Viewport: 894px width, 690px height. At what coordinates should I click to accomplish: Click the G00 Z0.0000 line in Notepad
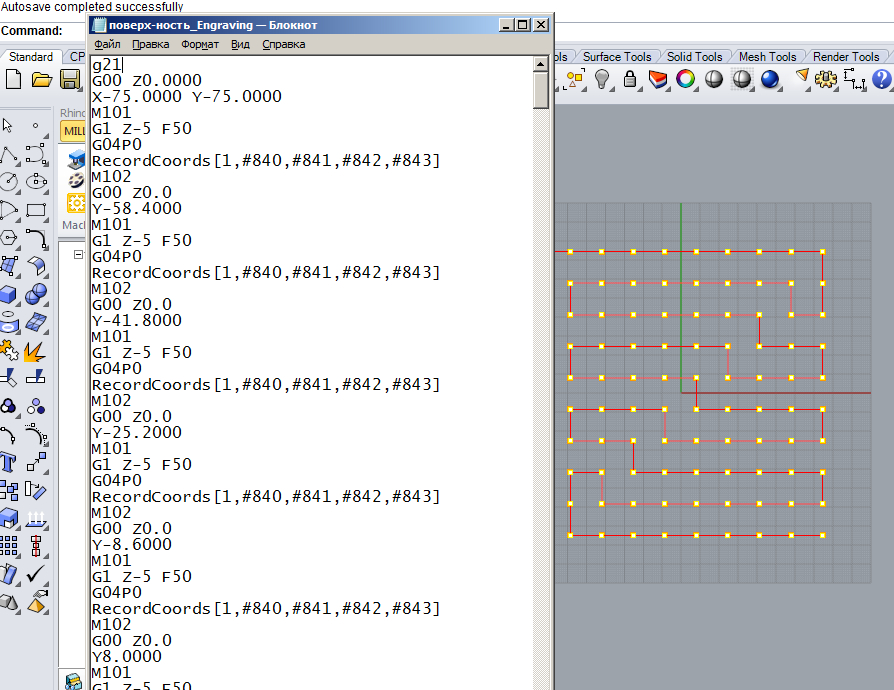(x=147, y=80)
